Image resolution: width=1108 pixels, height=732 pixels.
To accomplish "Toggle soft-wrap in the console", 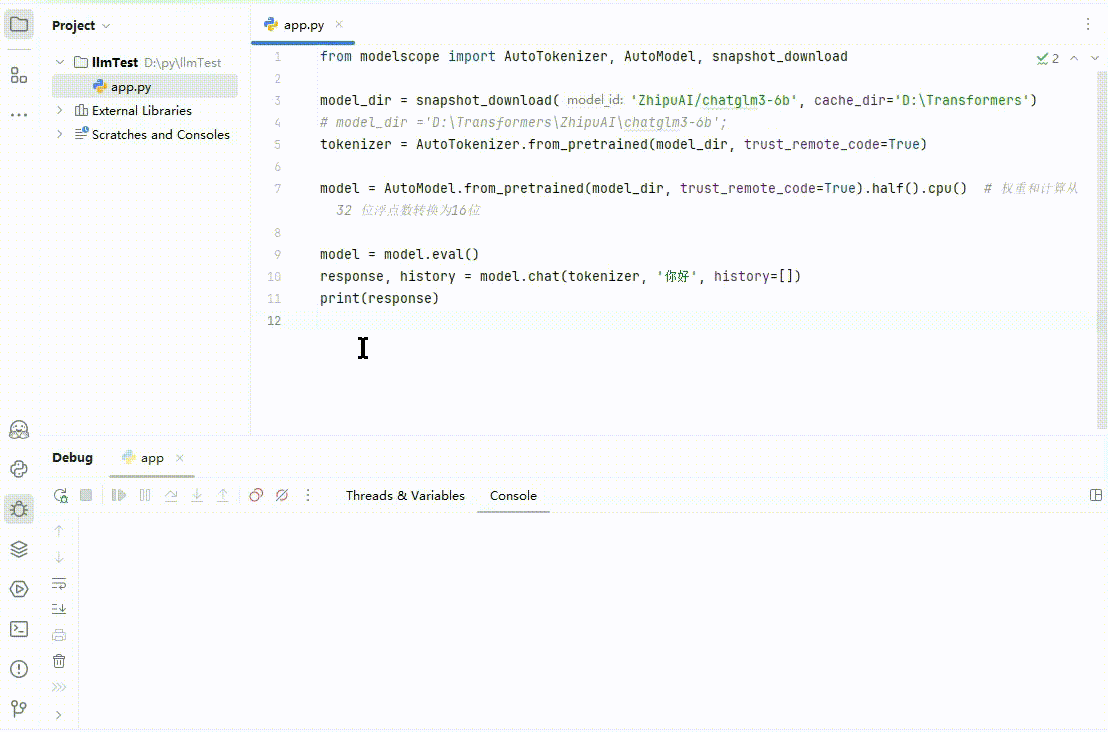I will coord(59,583).
